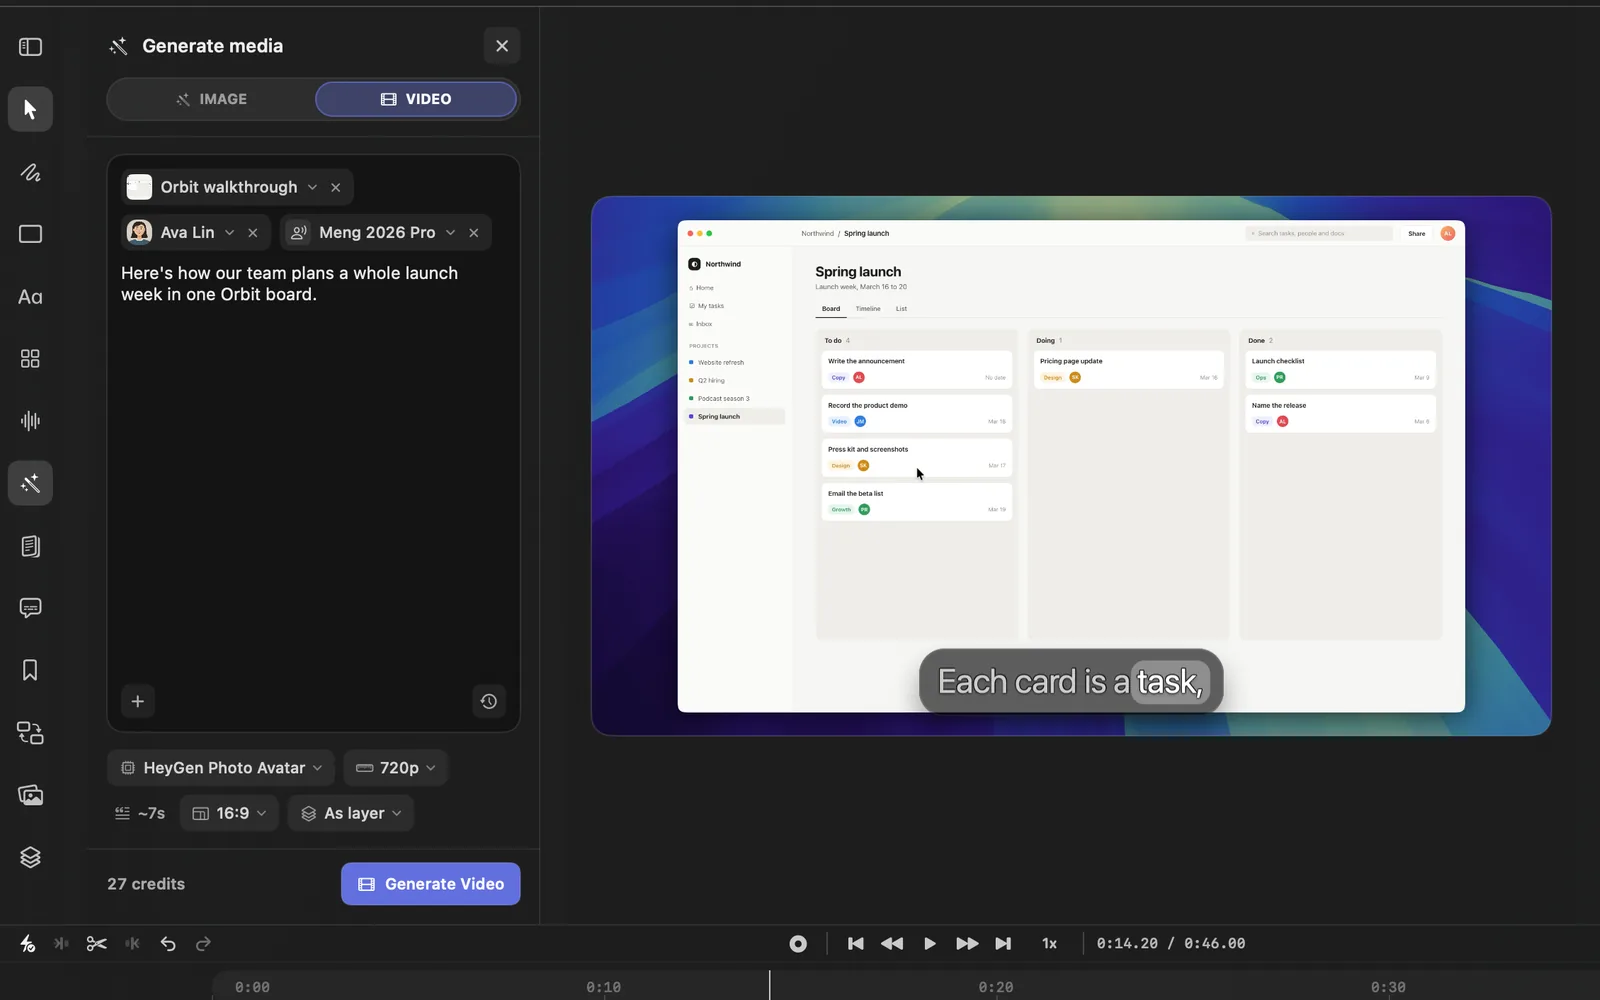Change the 1x playback speed

(x=1049, y=943)
